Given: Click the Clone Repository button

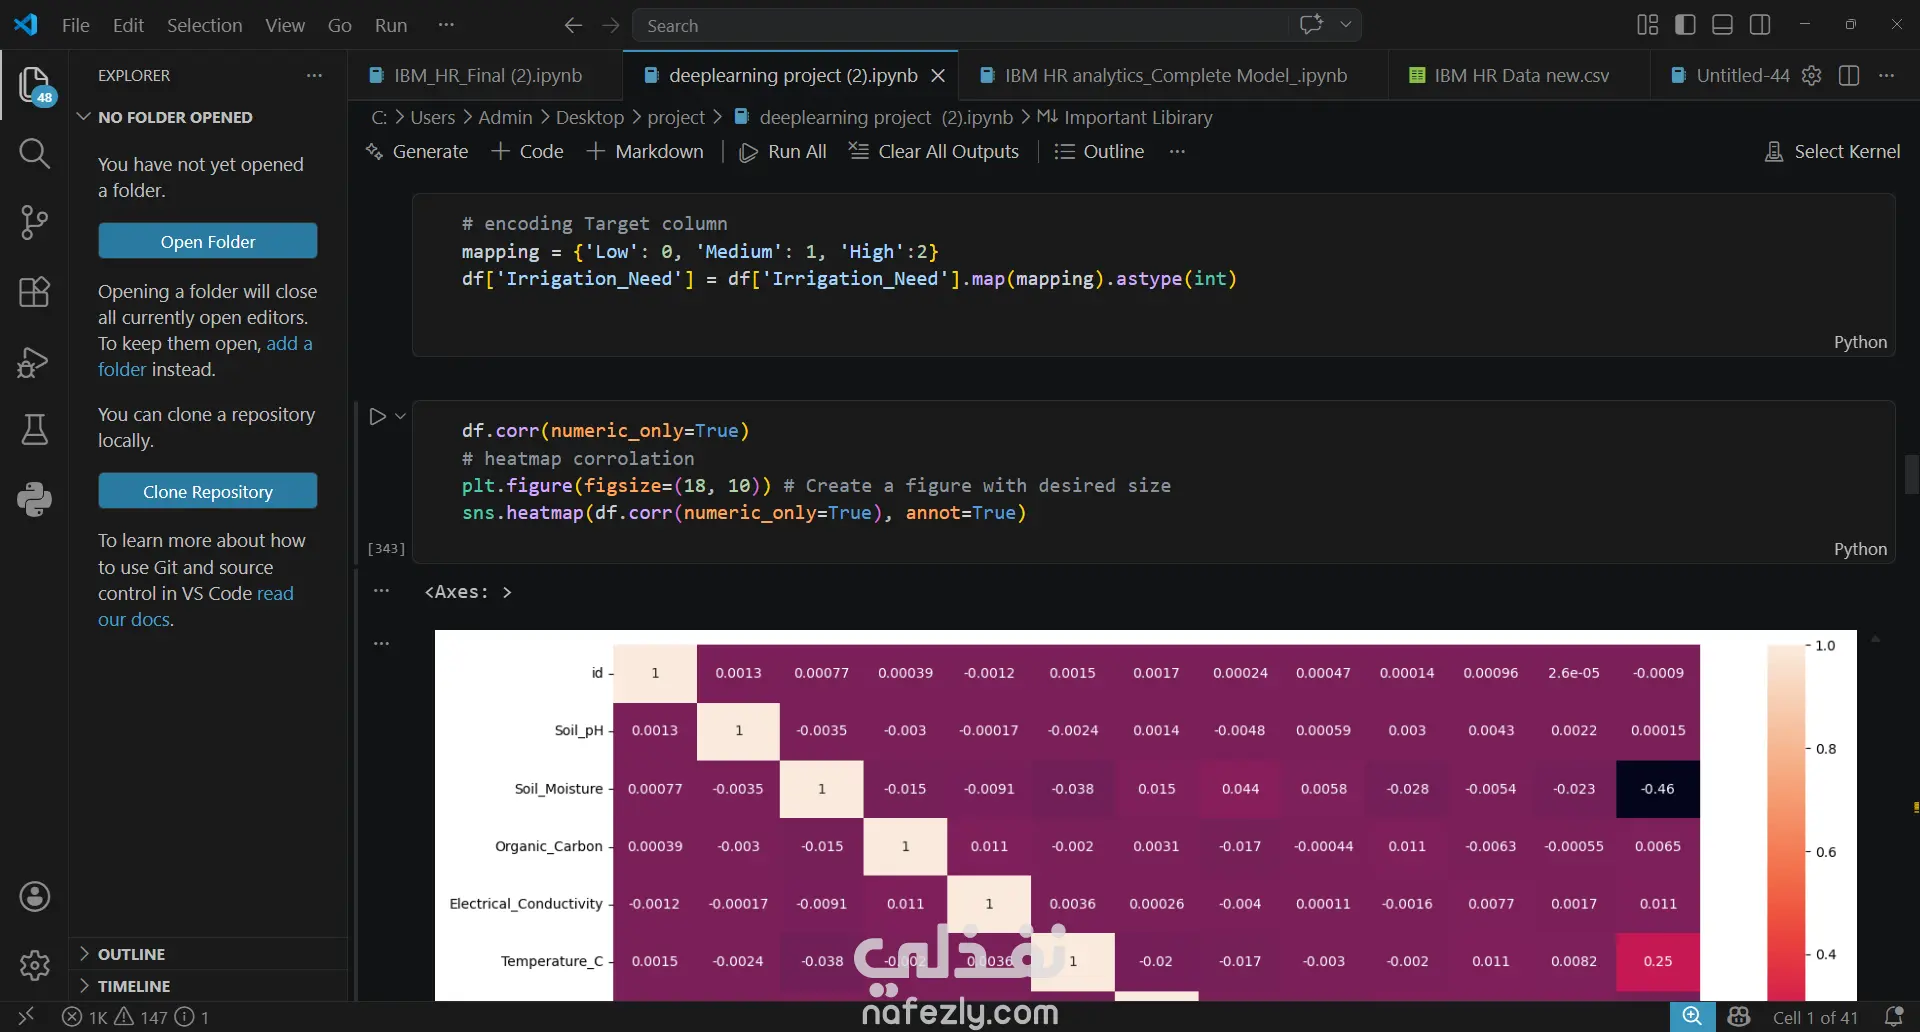Looking at the screenshot, I should (x=208, y=492).
